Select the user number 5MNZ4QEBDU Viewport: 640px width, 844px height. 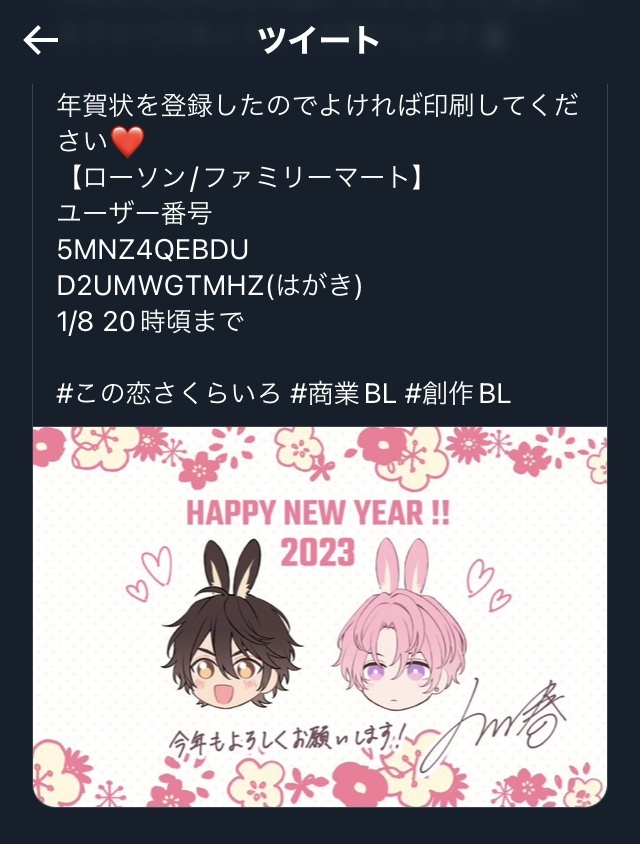pyautogui.click(x=153, y=250)
